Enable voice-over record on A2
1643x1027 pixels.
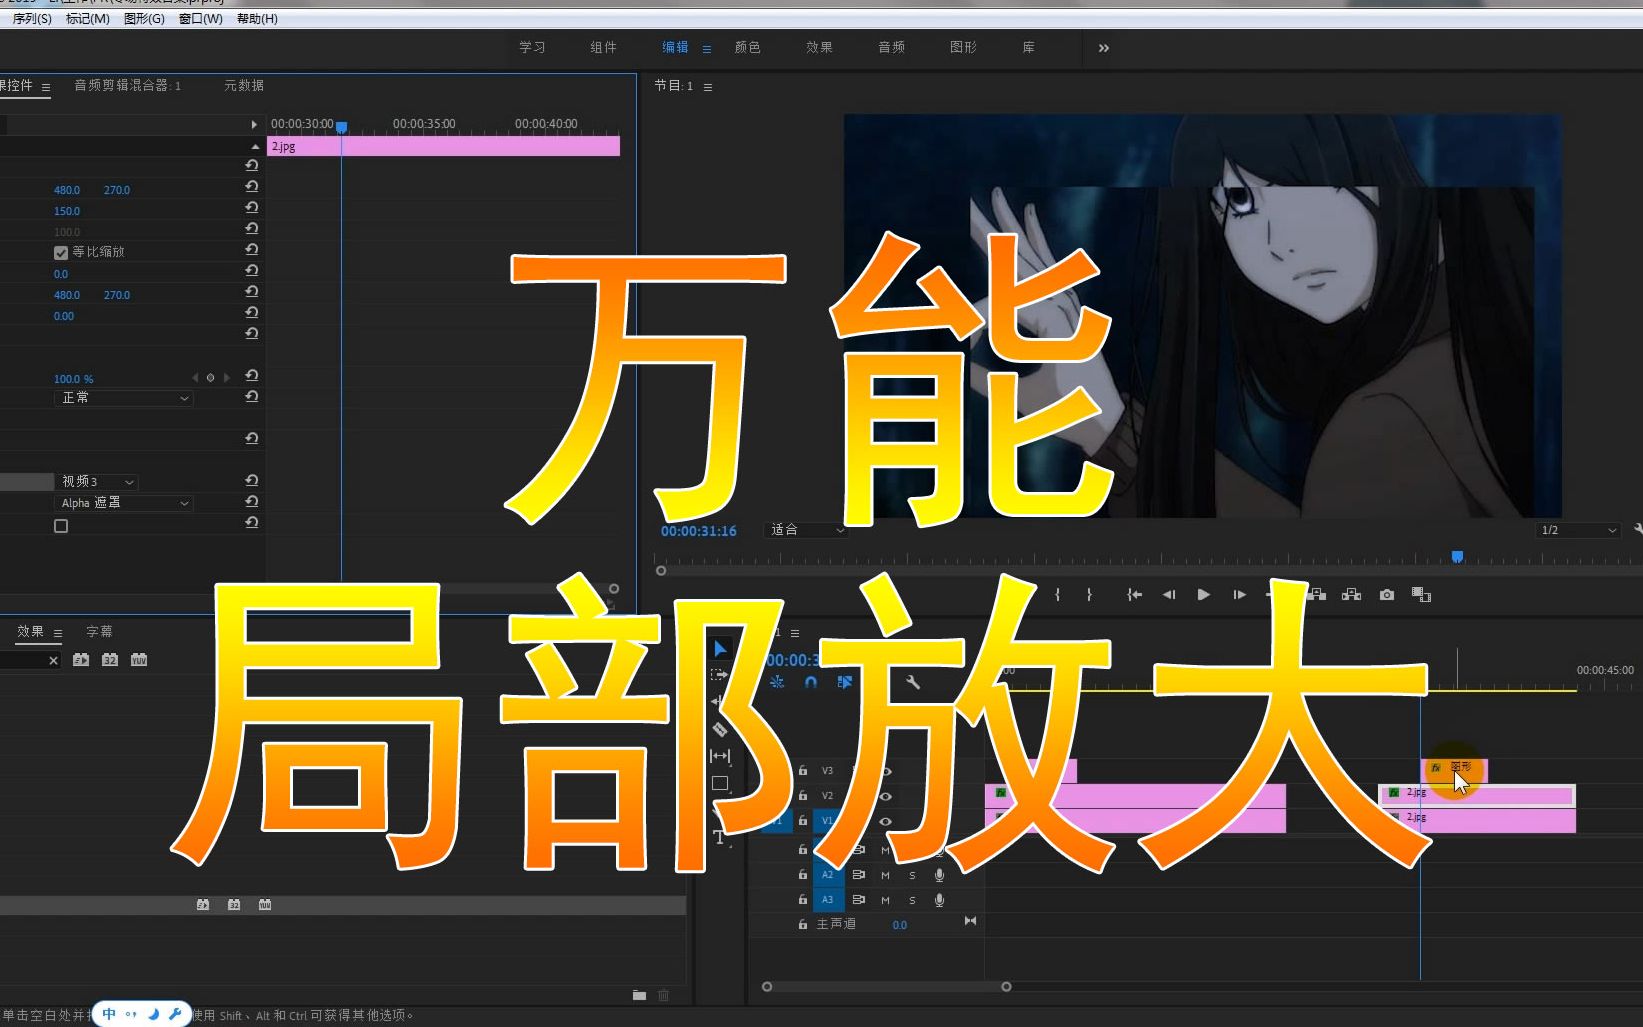coord(939,875)
